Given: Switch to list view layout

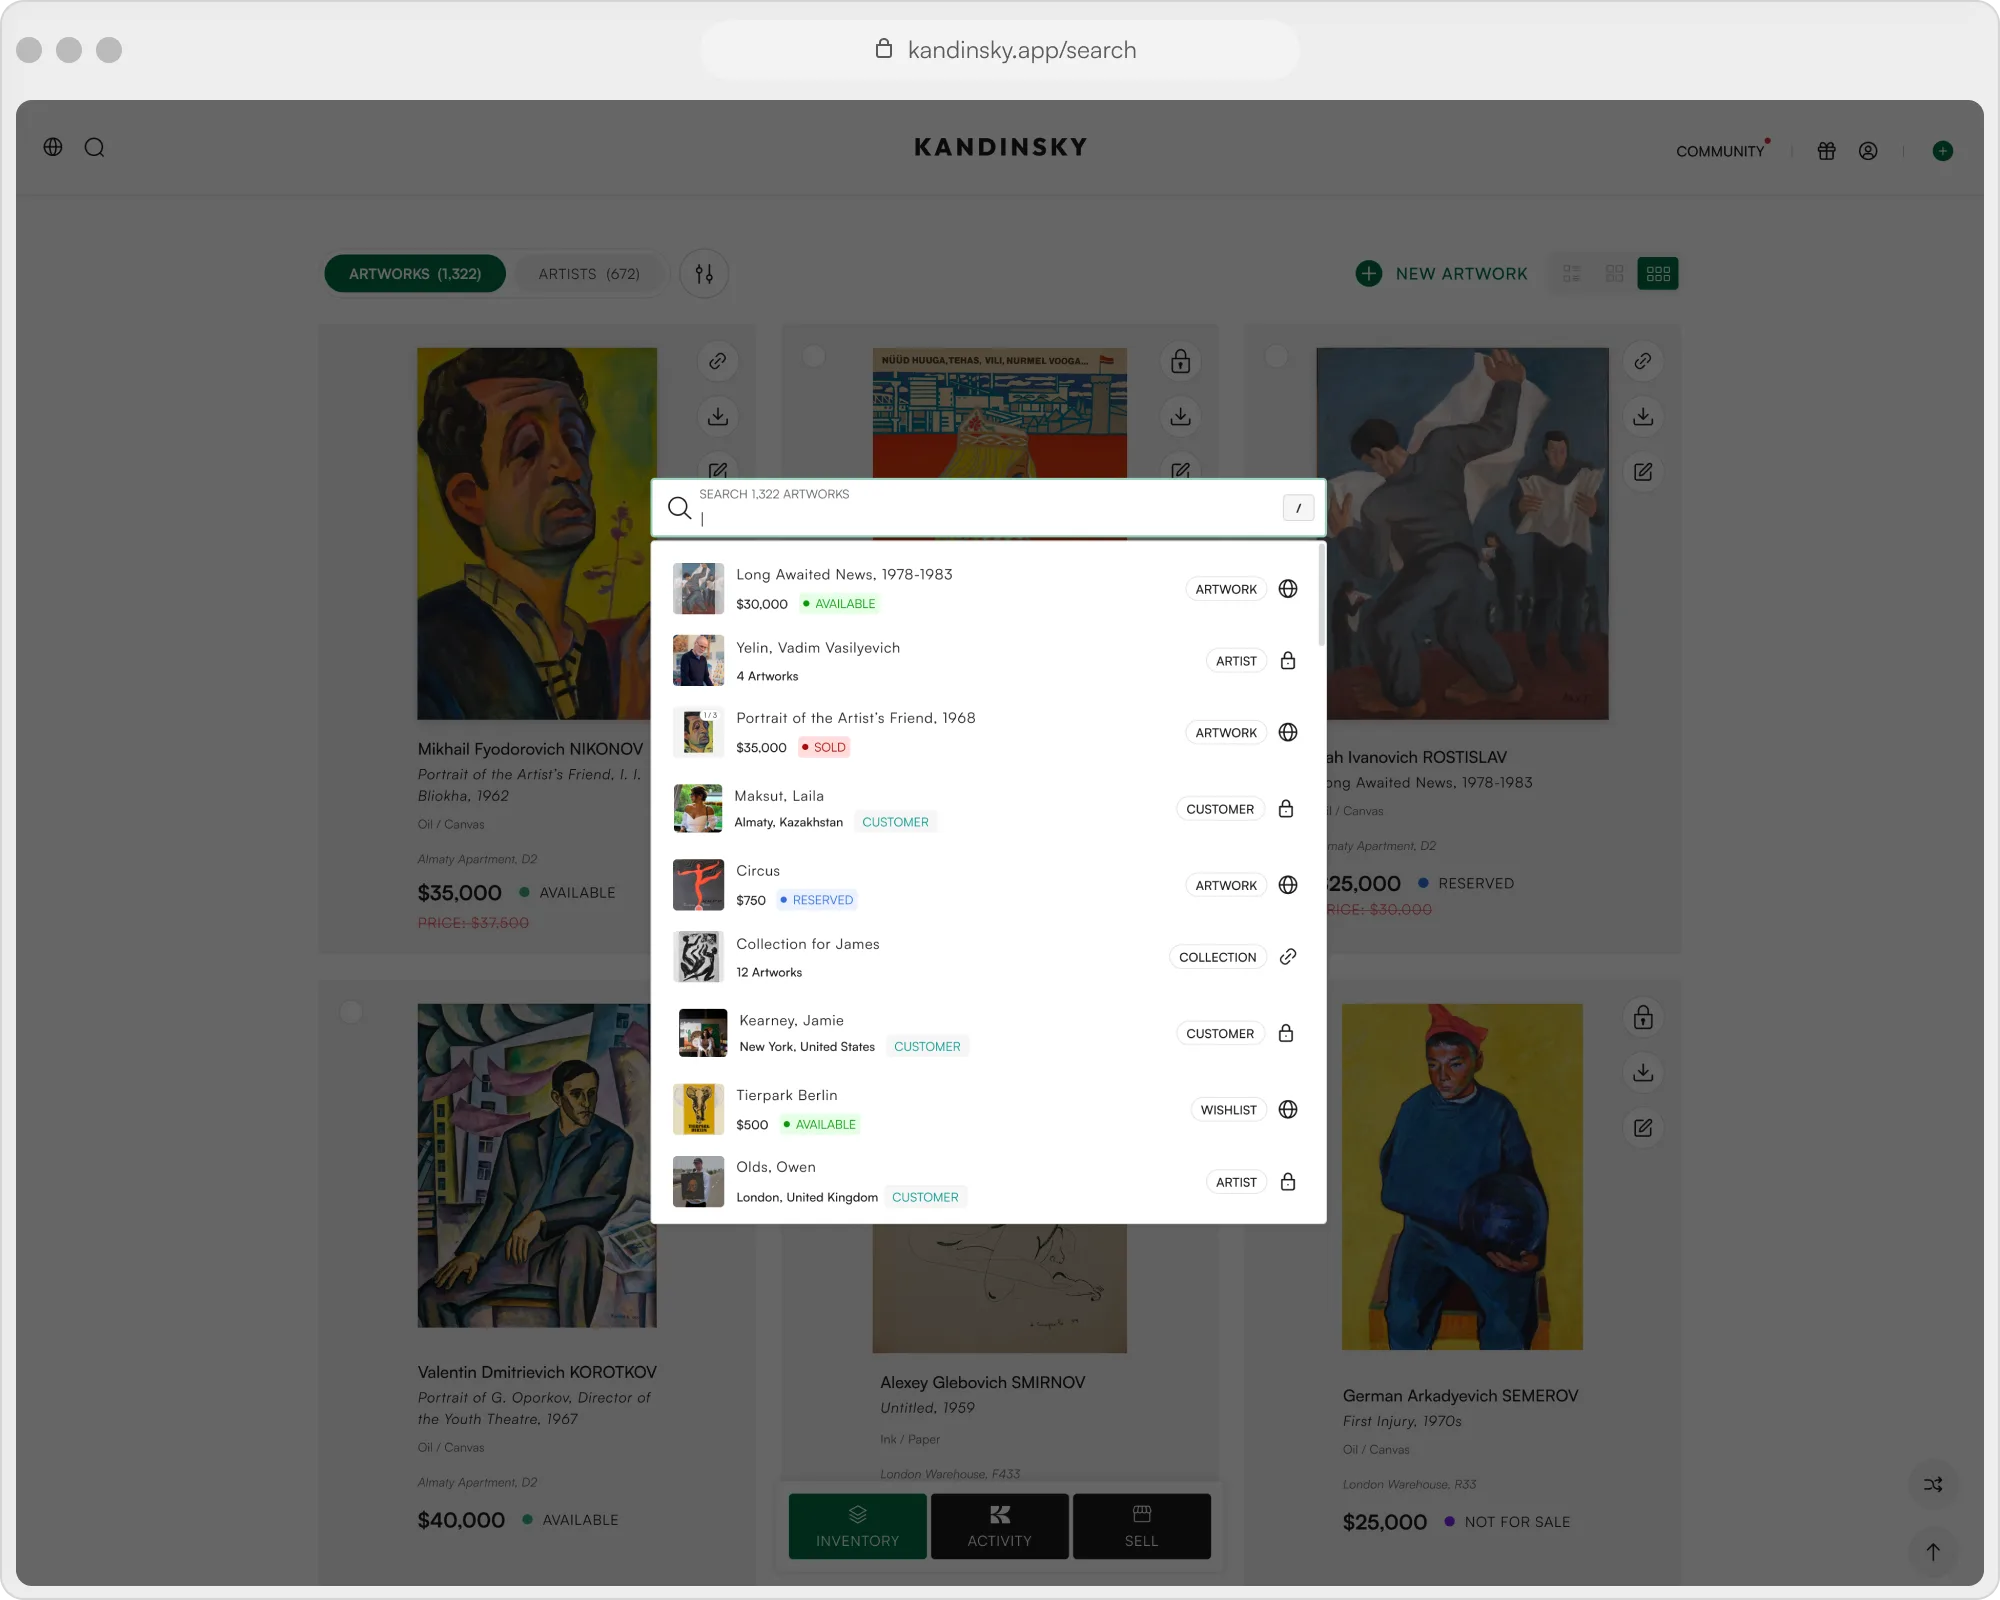Looking at the screenshot, I should (x=1572, y=274).
